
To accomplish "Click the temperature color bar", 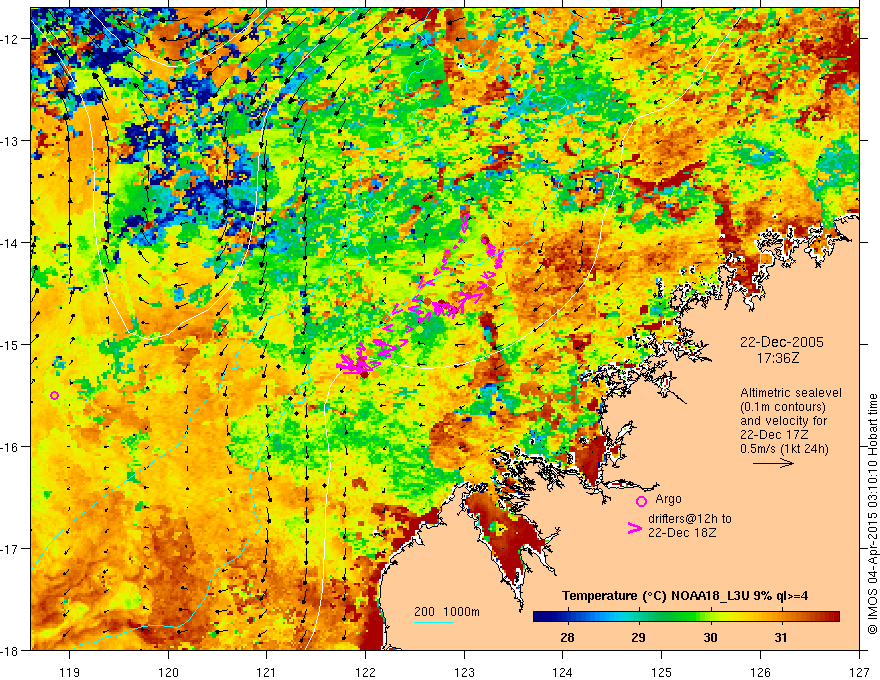I will tap(686, 617).
